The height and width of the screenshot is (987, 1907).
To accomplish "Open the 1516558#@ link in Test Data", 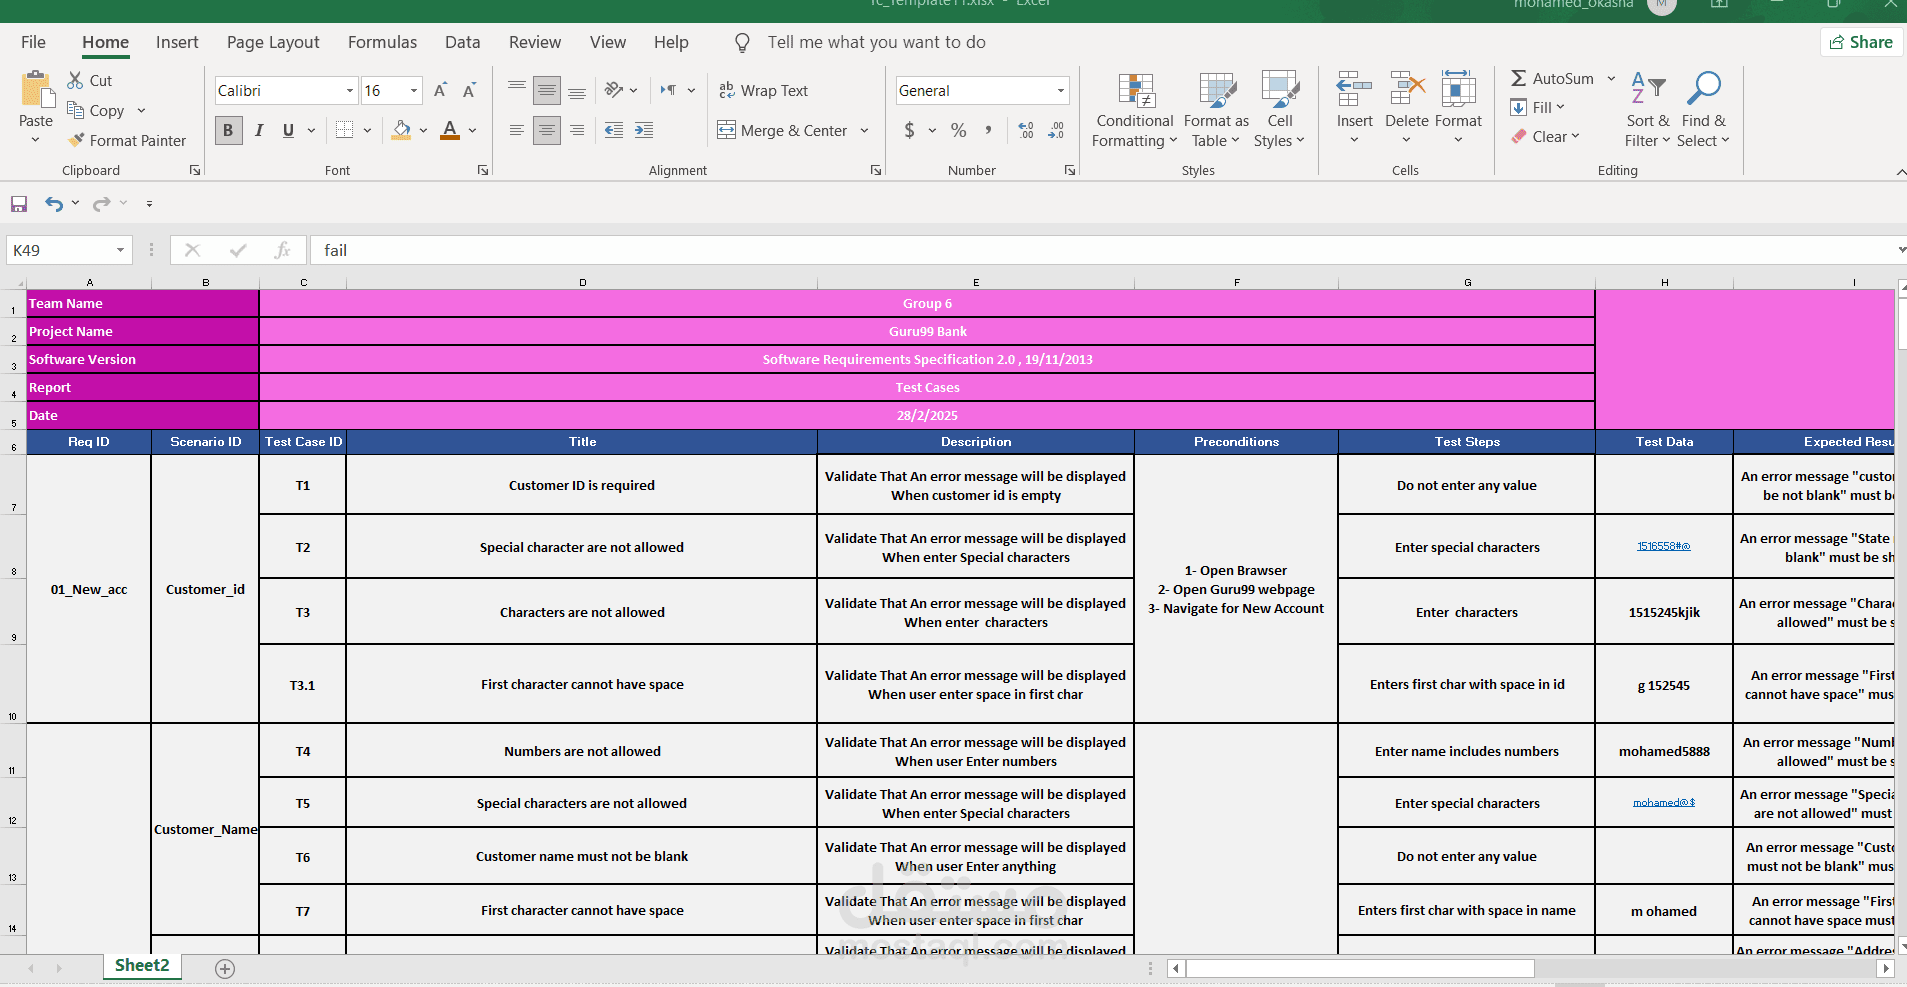I will [x=1663, y=547].
